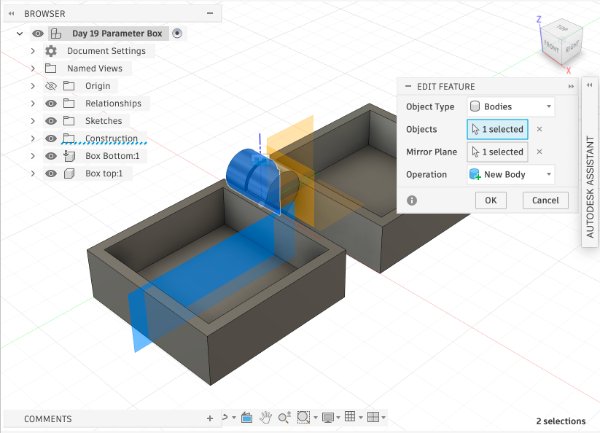Click the '2 selections' status text
This screenshot has height=433, width=600.
click(561, 421)
